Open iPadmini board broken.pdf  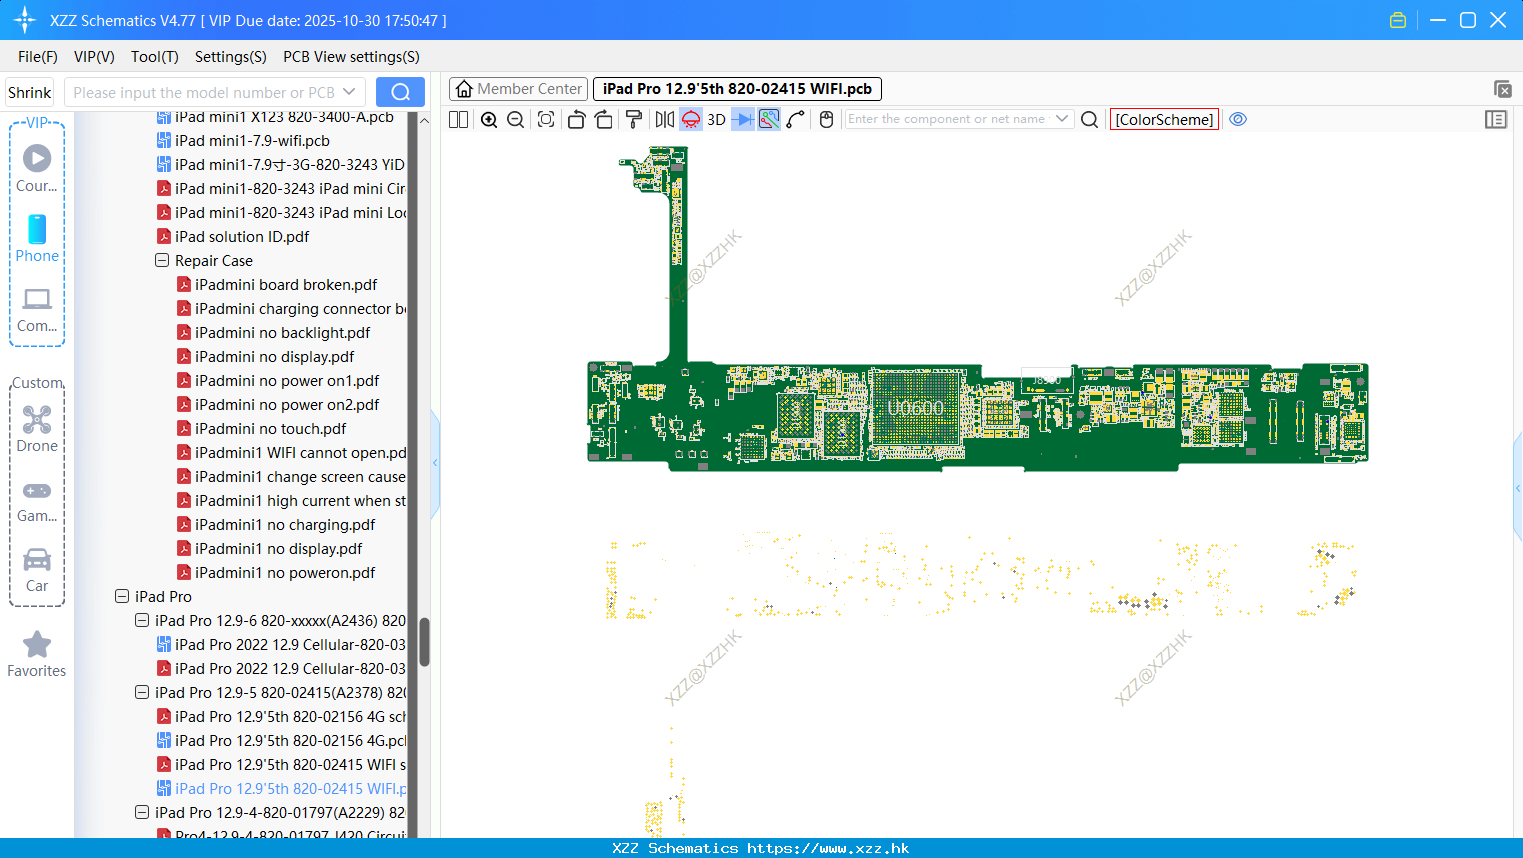pos(286,285)
